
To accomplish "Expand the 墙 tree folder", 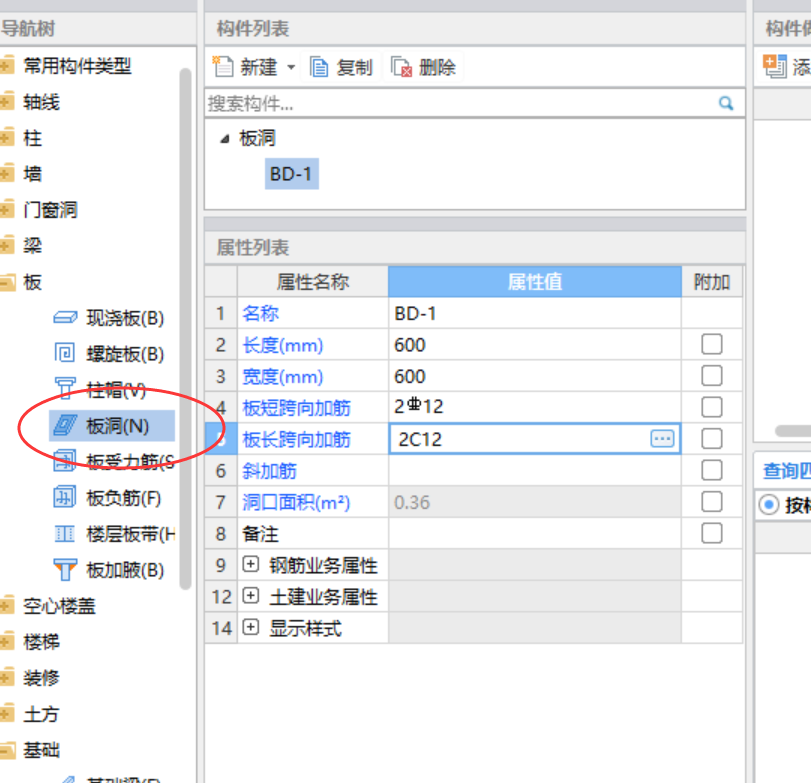I will click(x=7, y=173).
